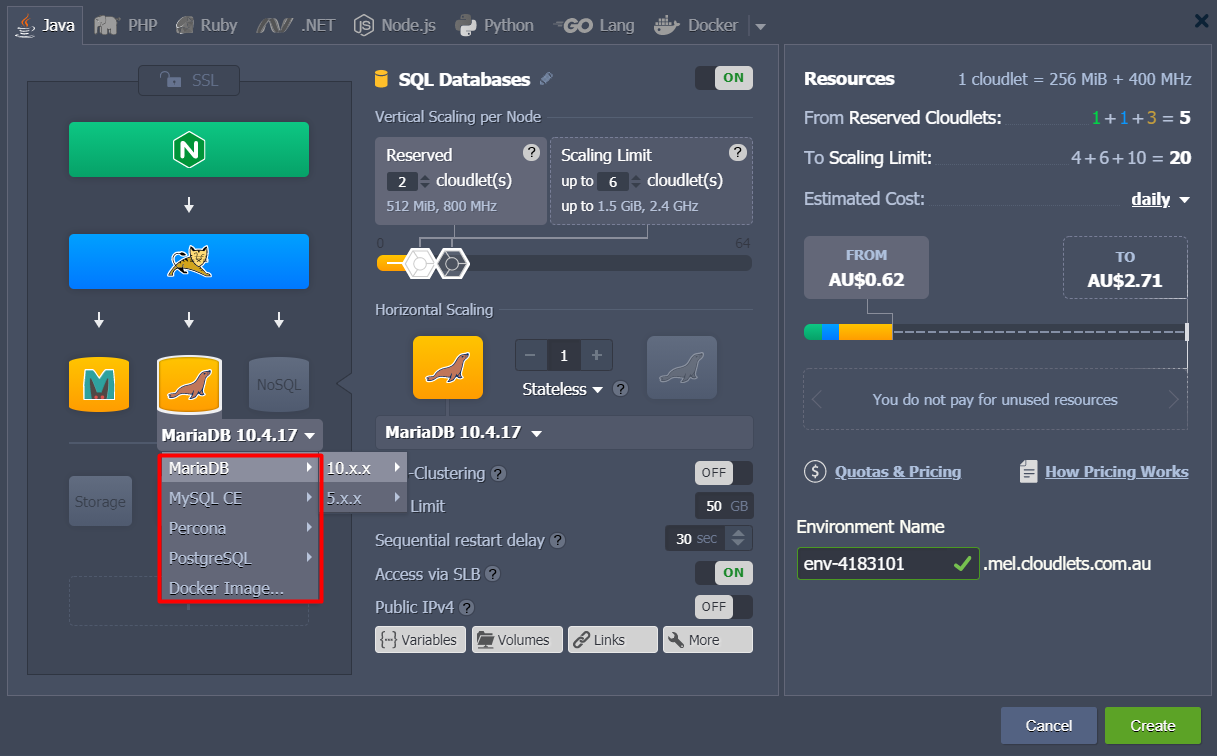This screenshot has width=1217, height=756.
Task: Open the Public IPv4 help icon
Action: (x=466, y=607)
